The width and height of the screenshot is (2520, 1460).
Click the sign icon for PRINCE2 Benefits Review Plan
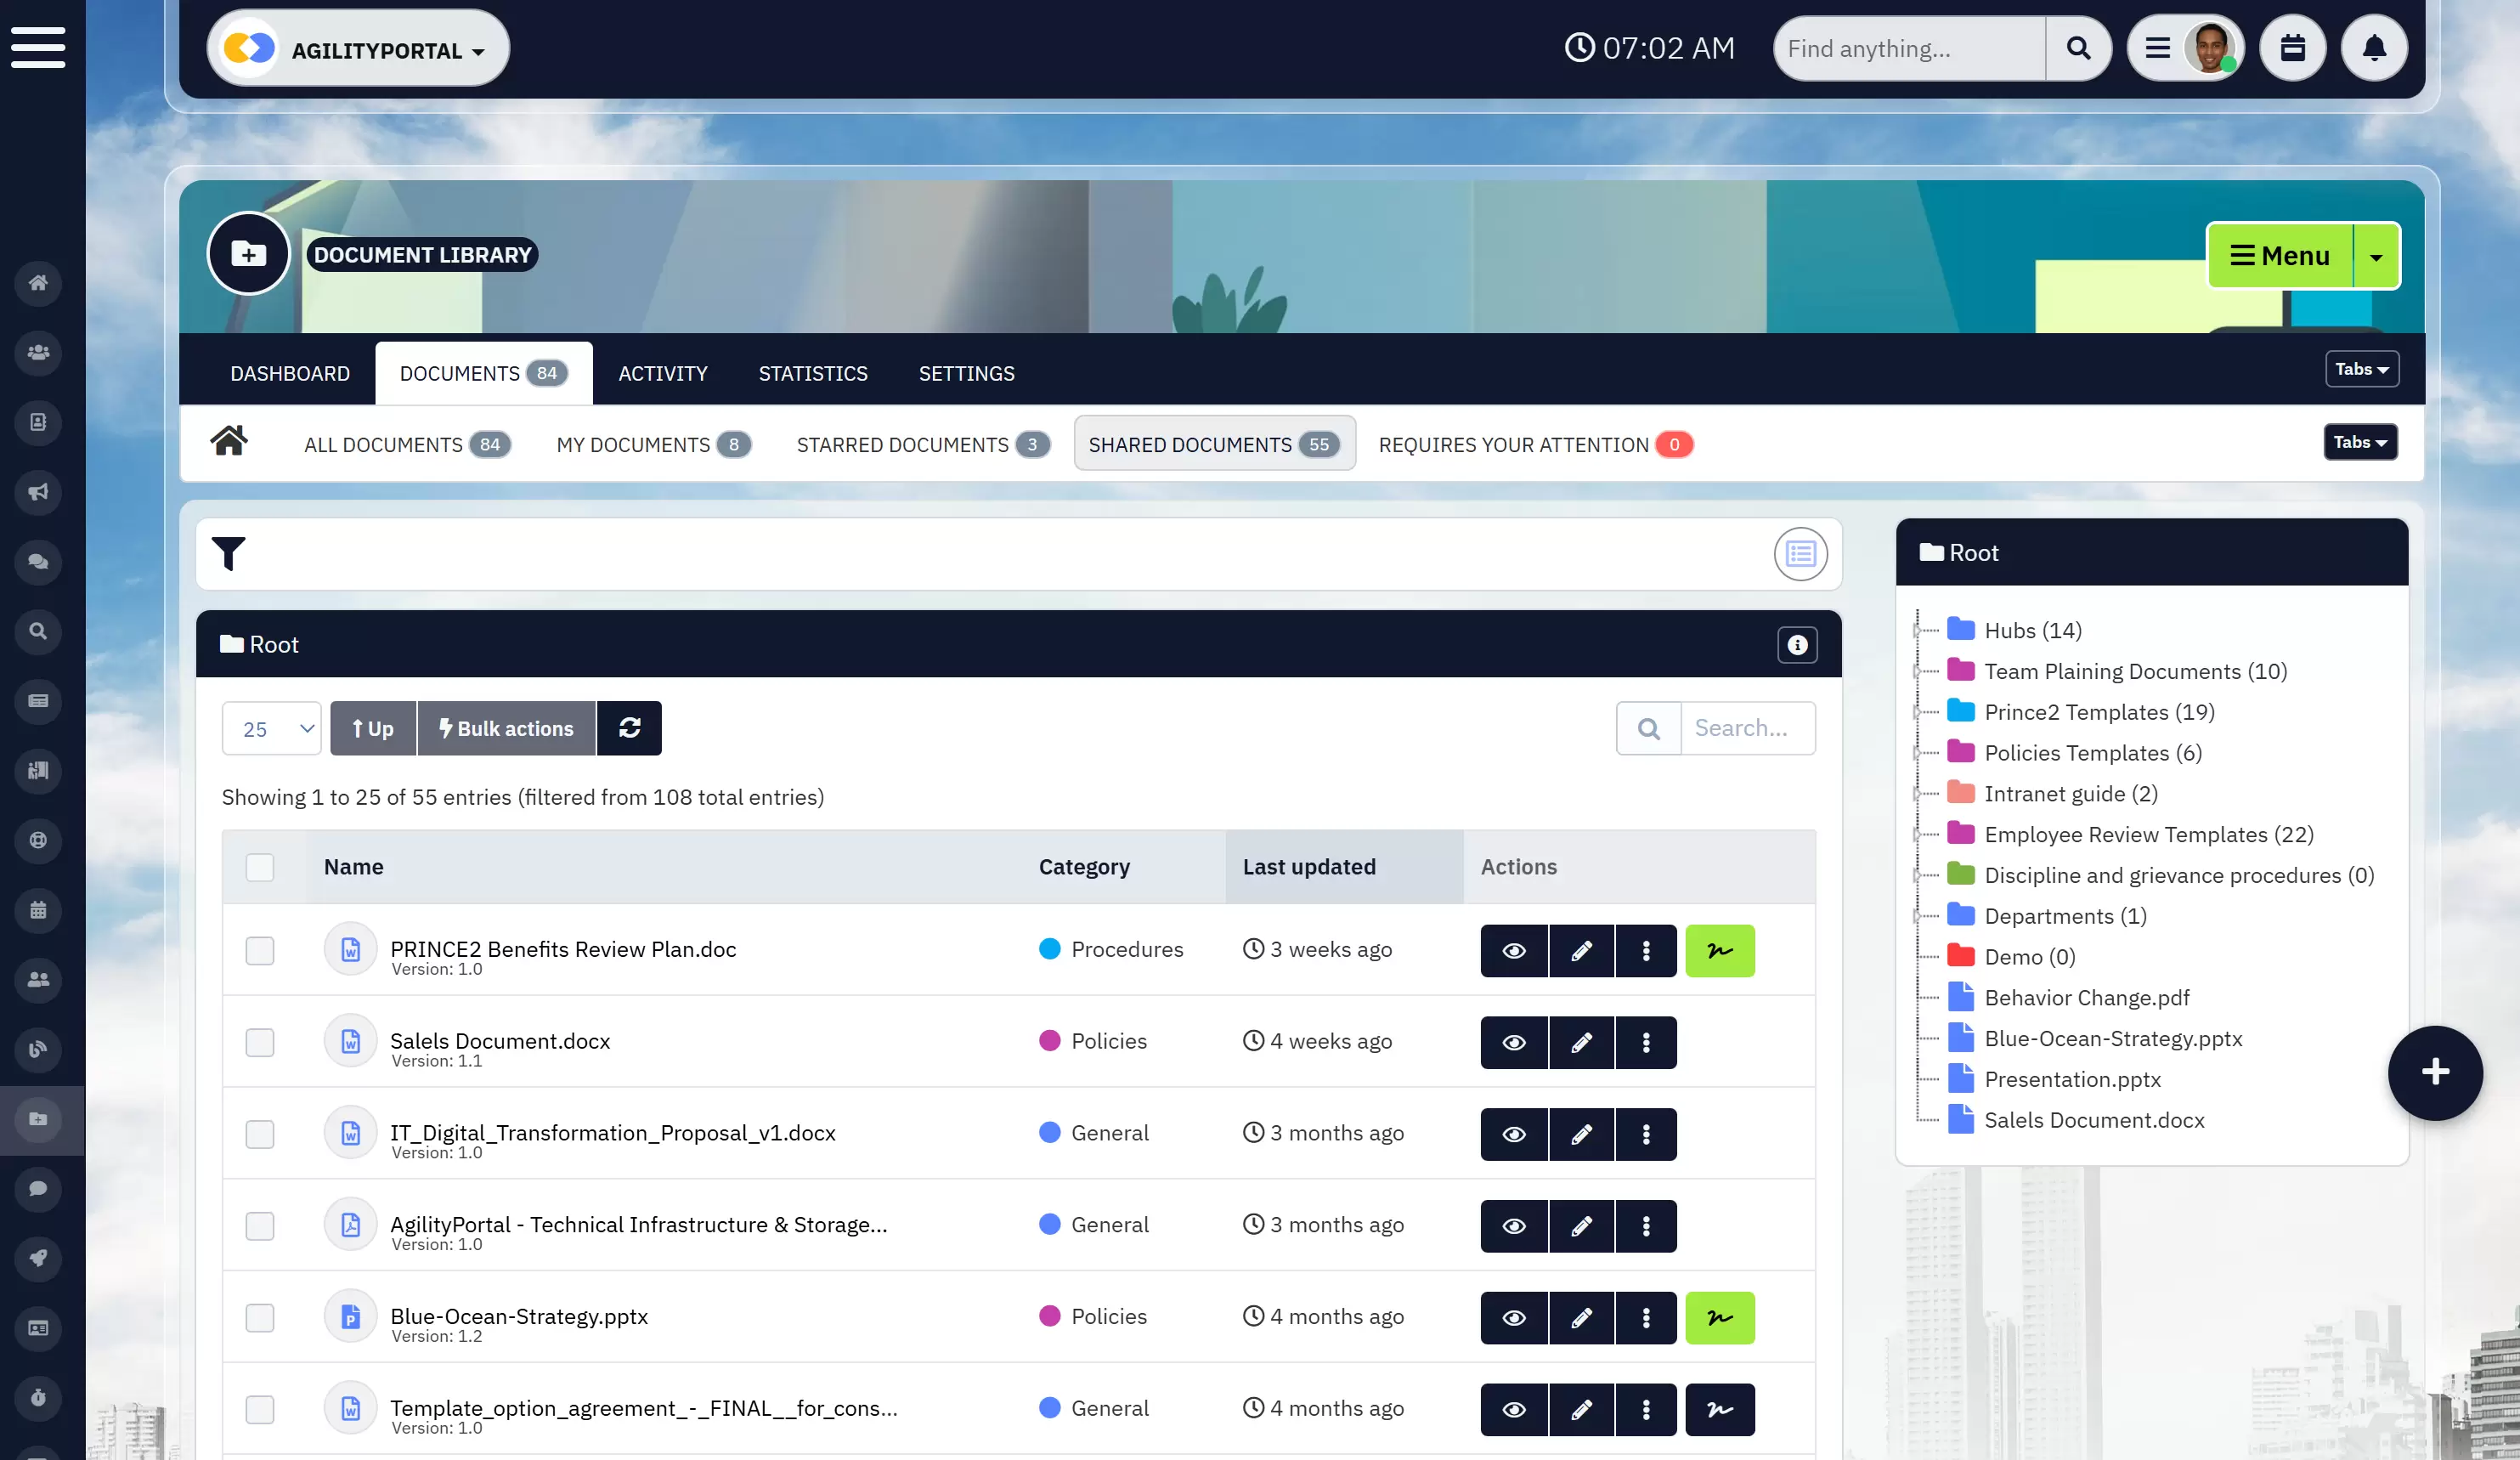(x=1719, y=950)
